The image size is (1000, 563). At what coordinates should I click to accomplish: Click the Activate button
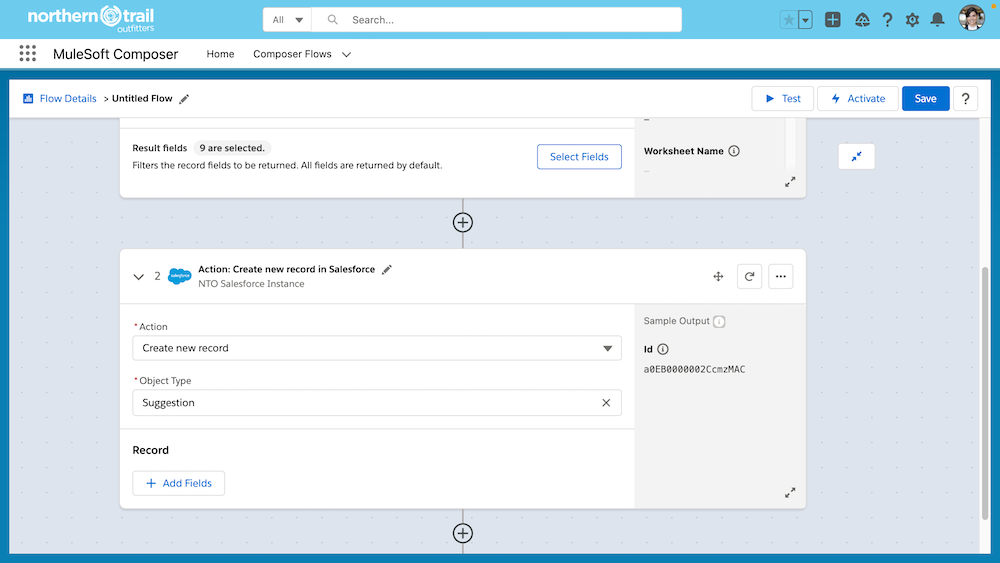point(858,99)
